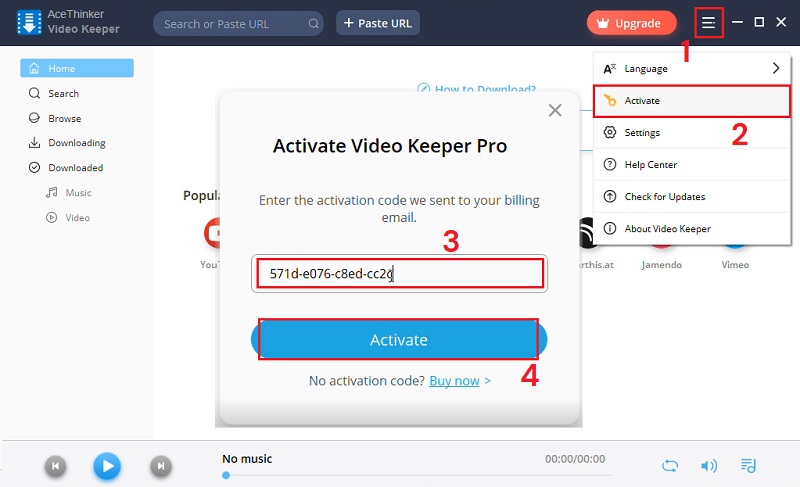Viewport: 800px width, 487px height.
Task: Click the previous track button
Action: coord(56,466)
